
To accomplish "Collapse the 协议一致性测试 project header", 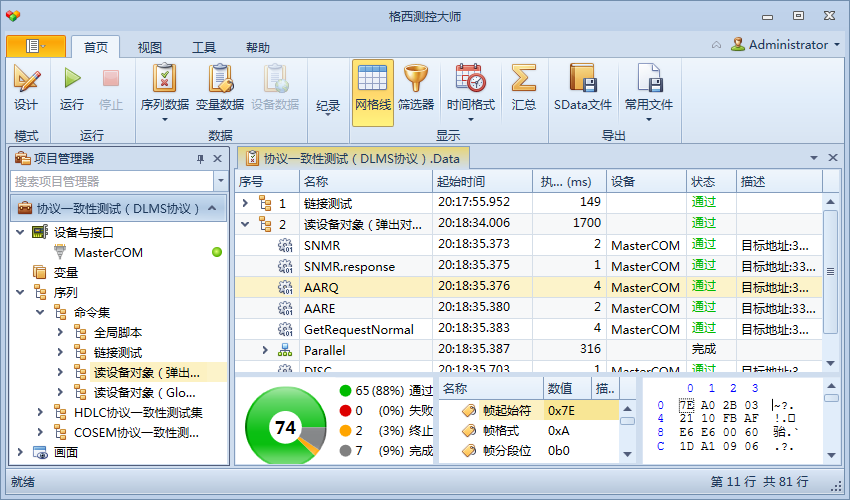I will (212, 208).
